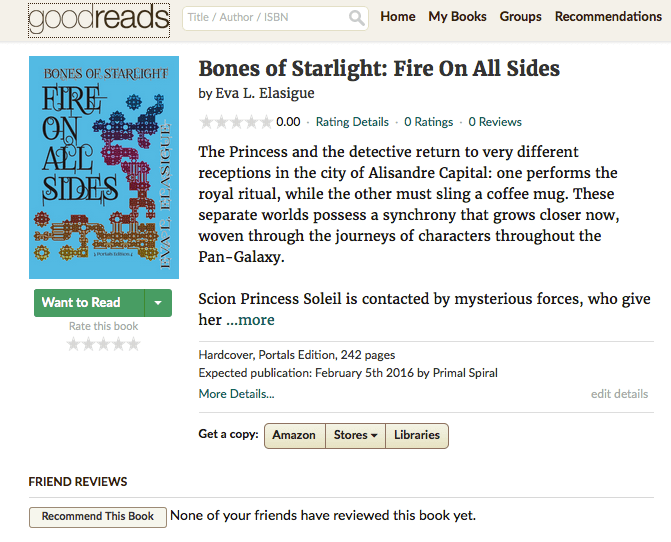Click the search magnifier icon
Screen dimensions: 671x542
[x=357, y=18]
